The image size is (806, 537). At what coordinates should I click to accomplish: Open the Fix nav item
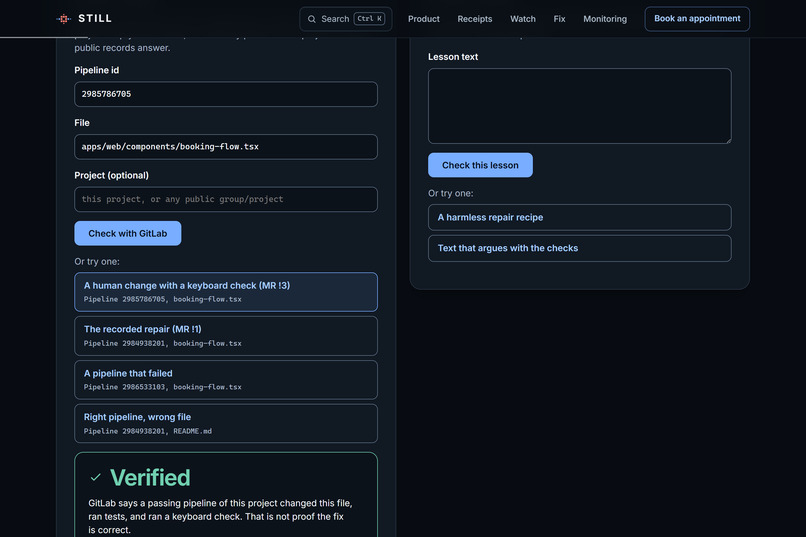tap(559, 19)
